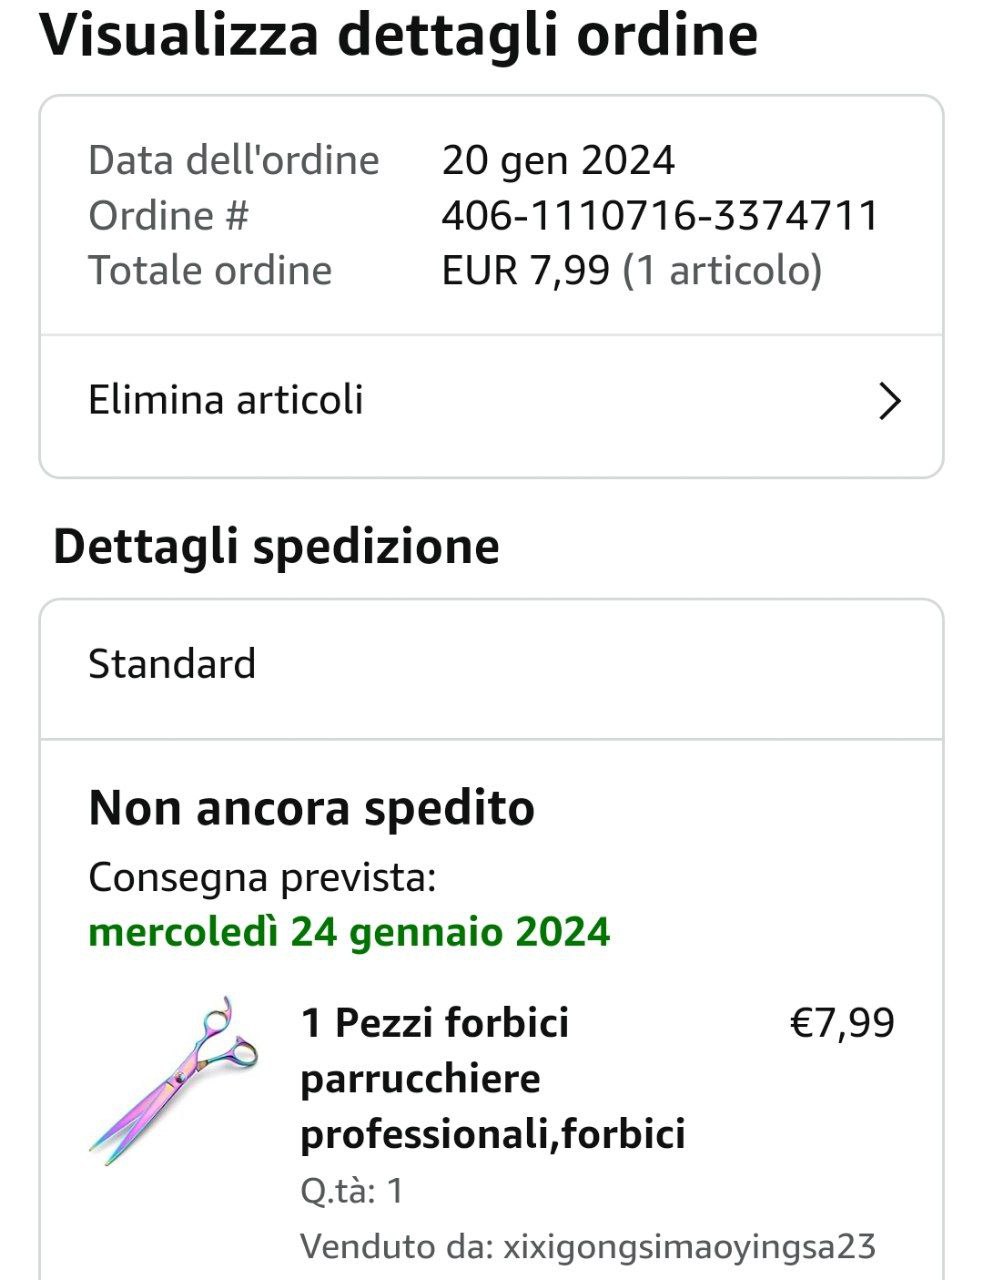
Task: Select the order number 406-1110716-3374711
Action: (x=659, y=215)
